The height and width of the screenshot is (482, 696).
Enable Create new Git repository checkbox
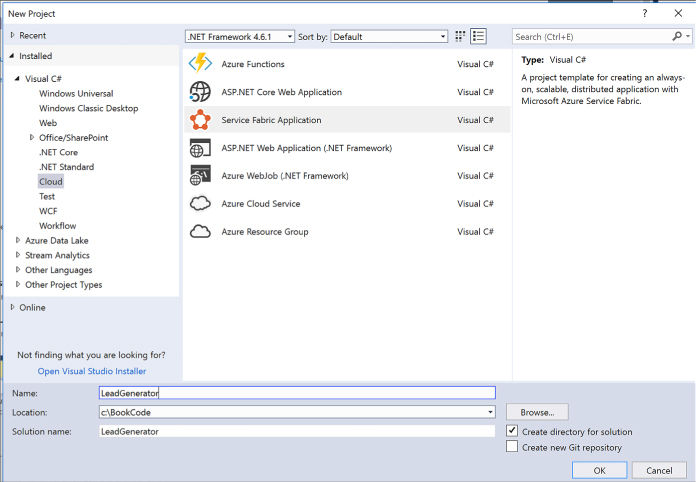click(x=512, y=446)
